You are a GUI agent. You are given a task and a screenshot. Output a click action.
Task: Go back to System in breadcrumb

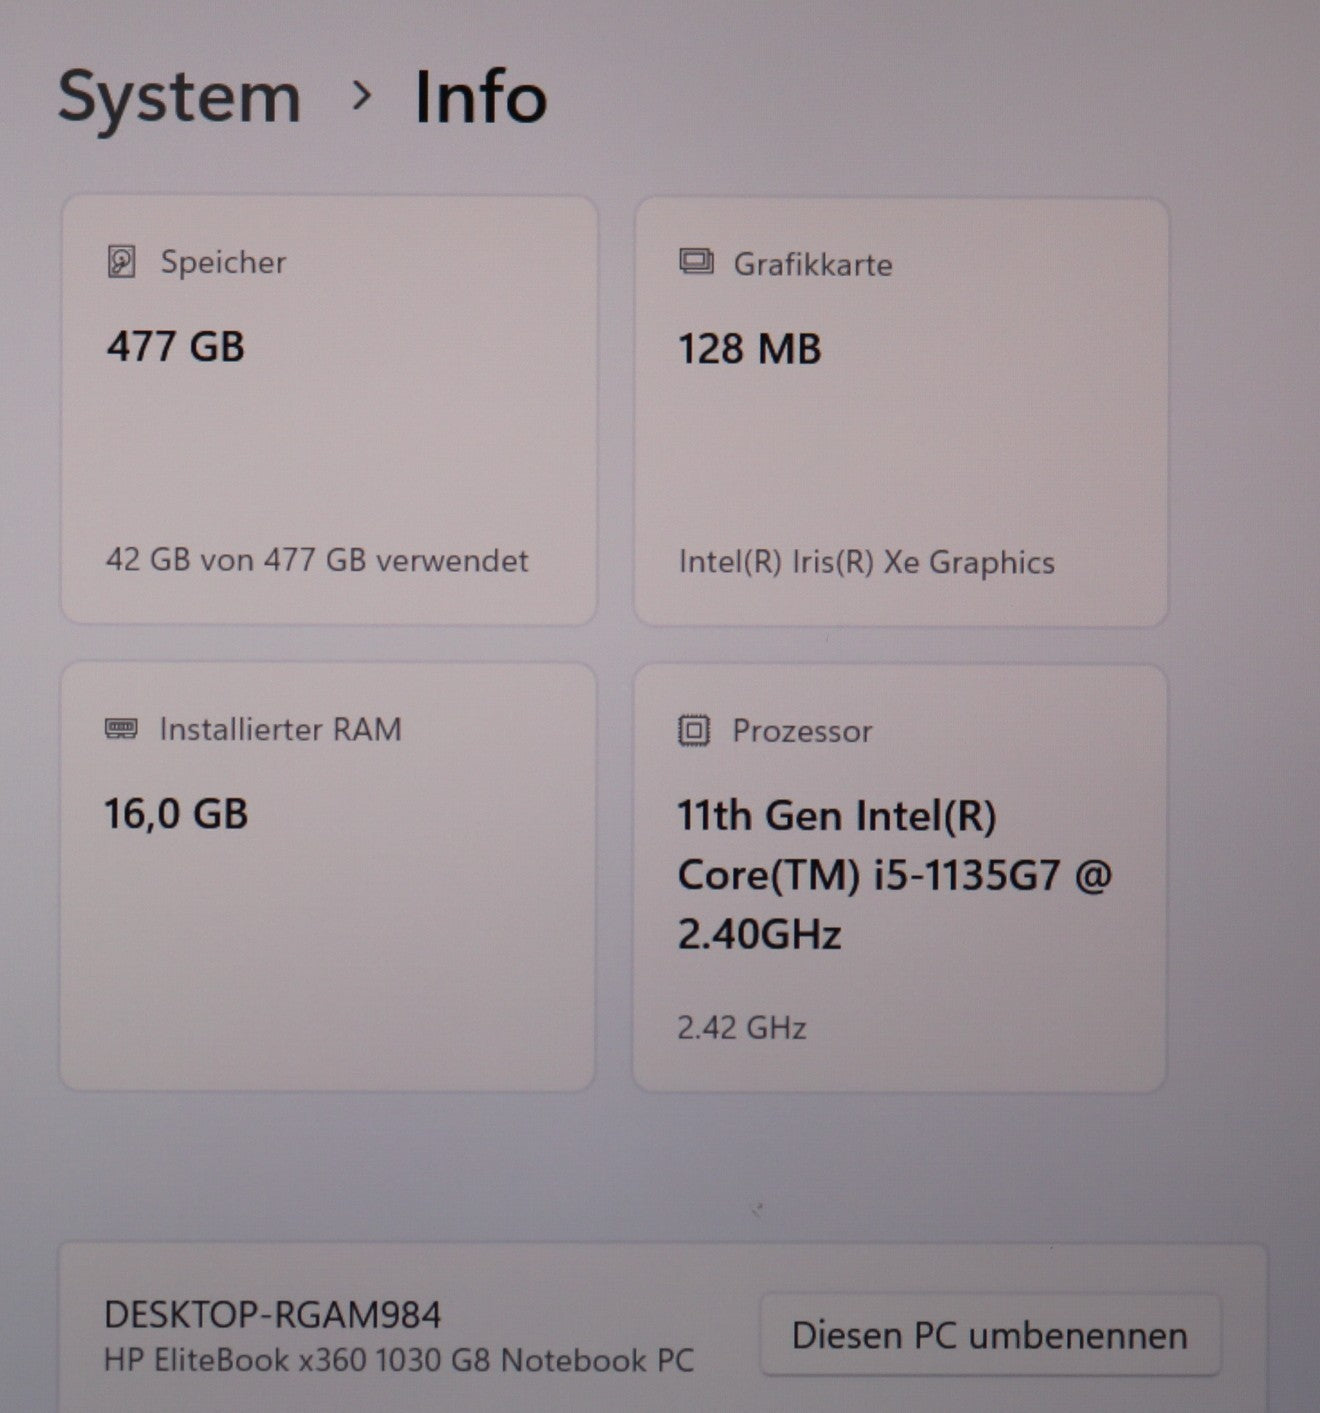(179, 98)
